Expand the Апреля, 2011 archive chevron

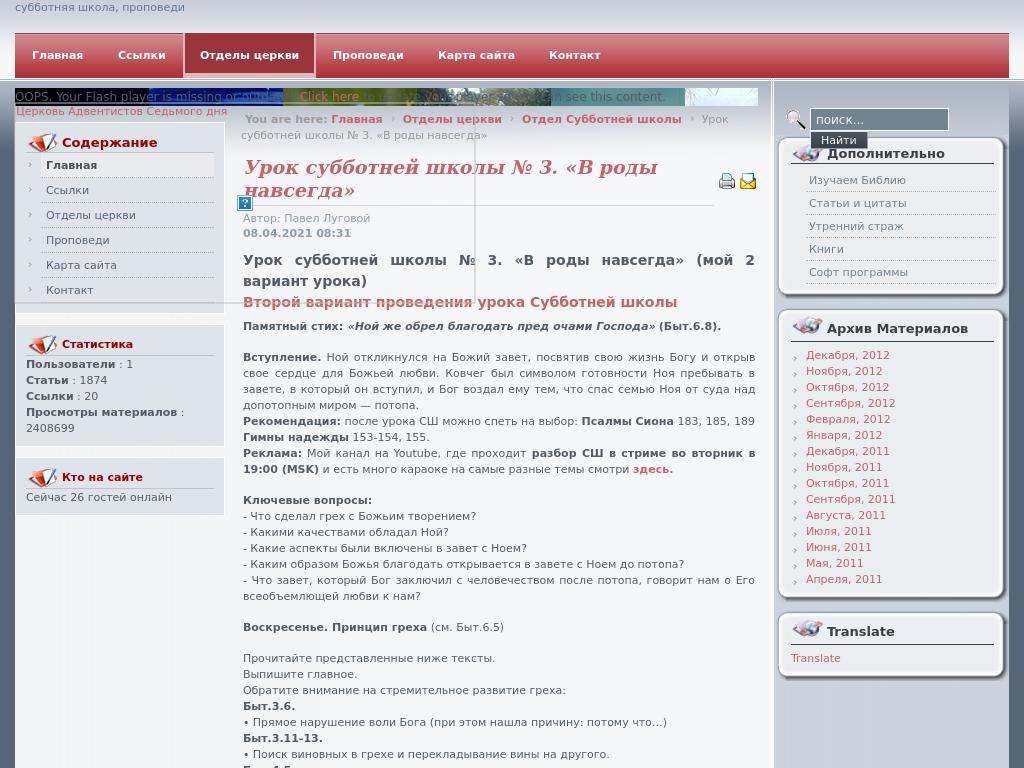pyautogui.click(x=795, y=580)
